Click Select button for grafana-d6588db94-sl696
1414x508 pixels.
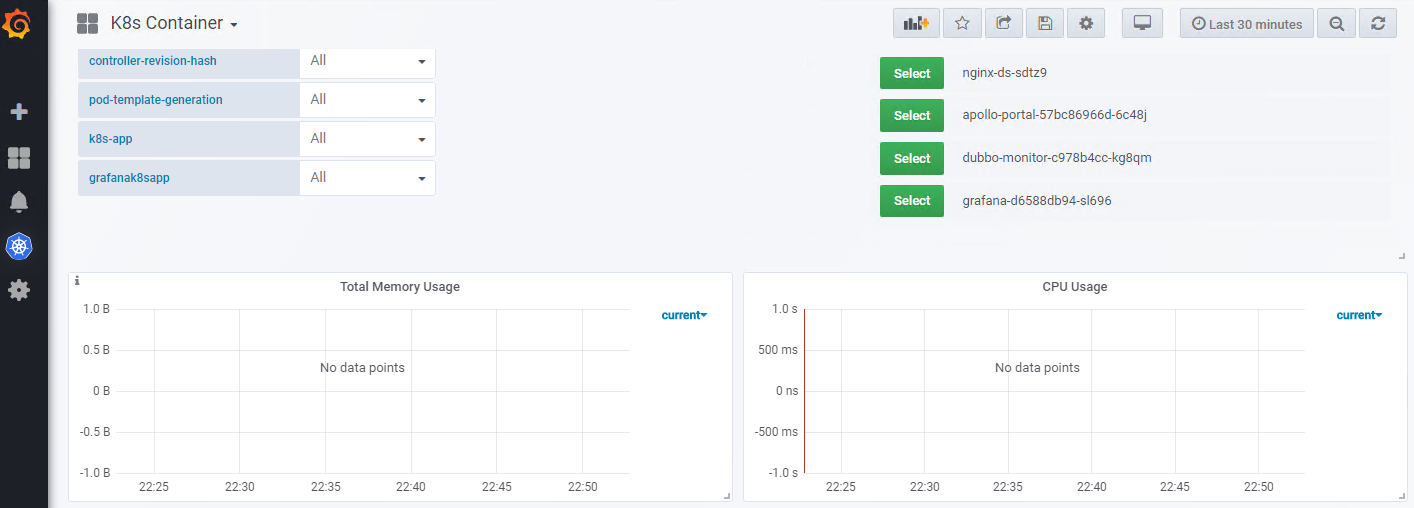click(x=911, y=201)
